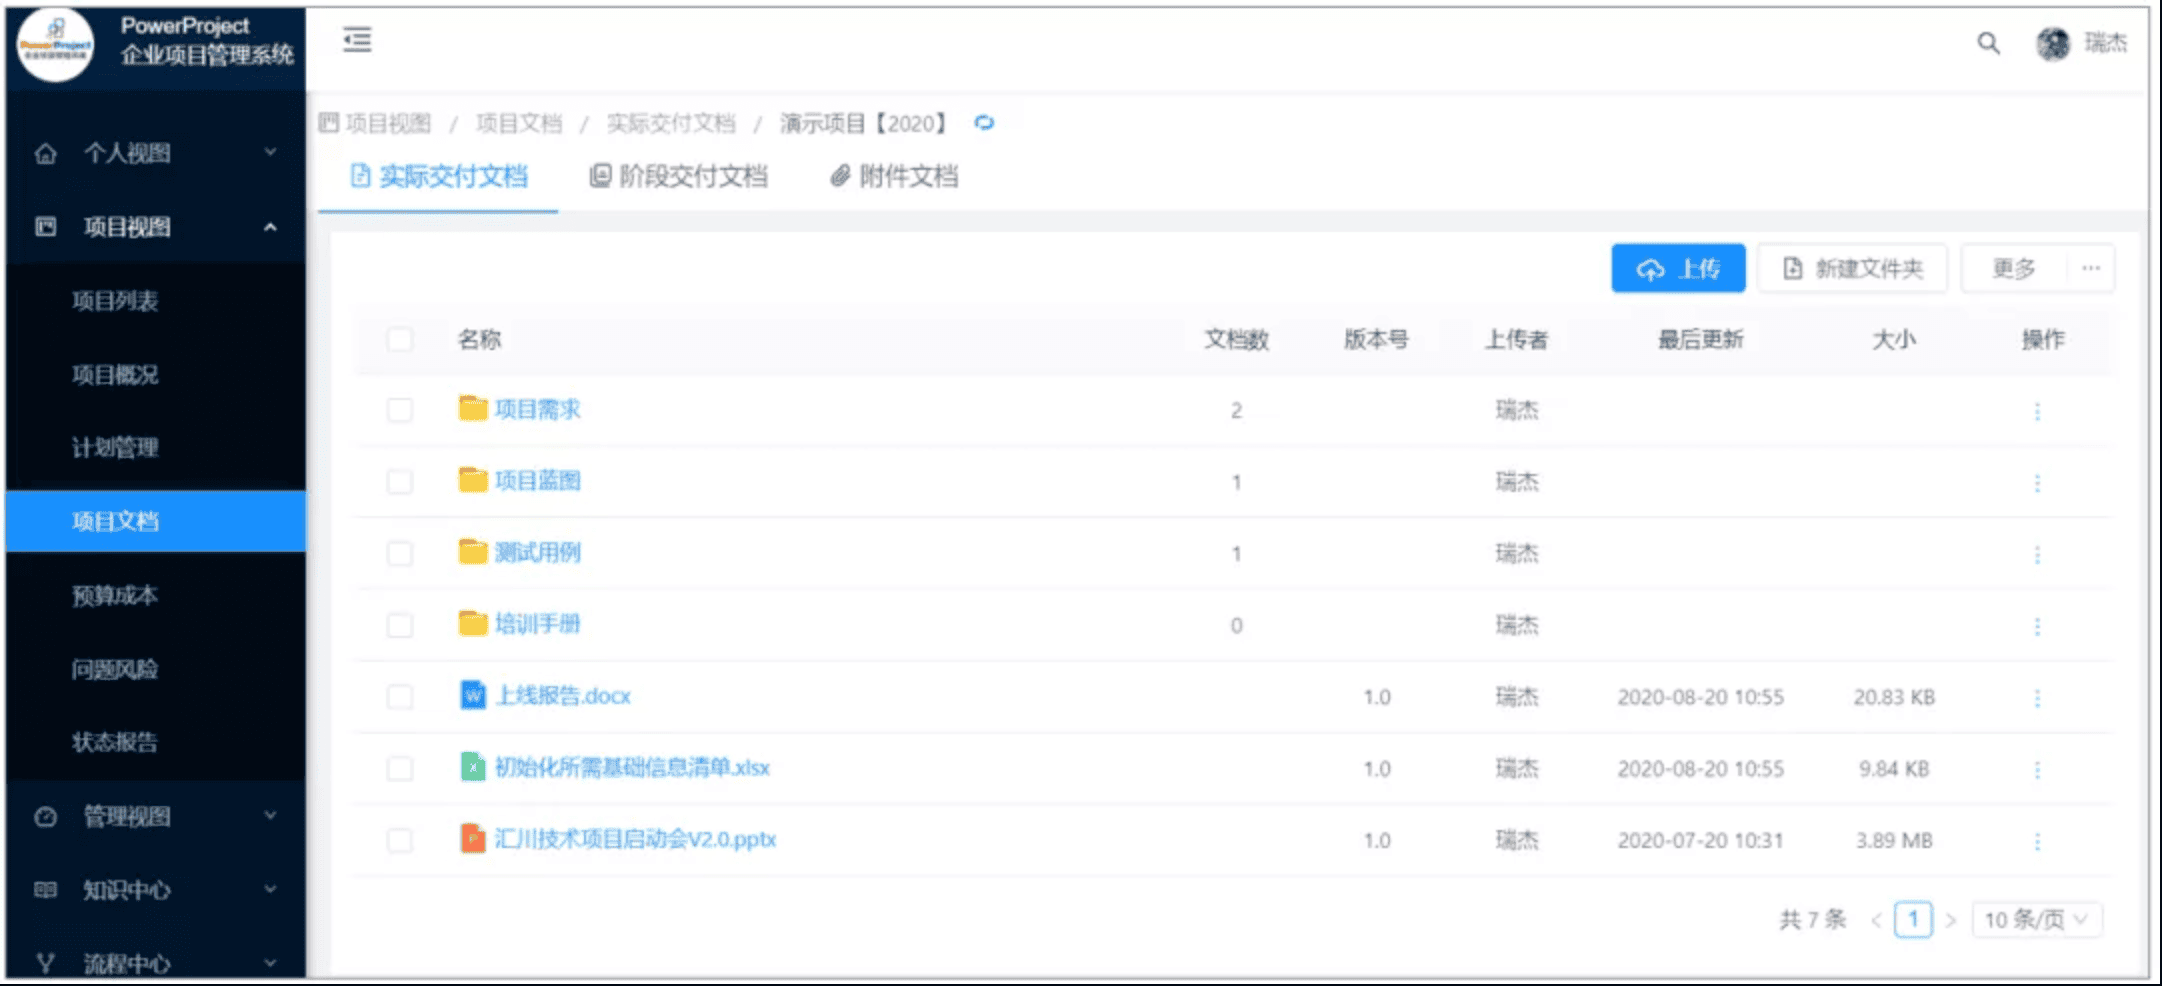The width and height of the screenshot is (2162, 986).
Task: Open the 汇川技术项目启动会V2.0.pptx link
Action: [x=635, y=839]
